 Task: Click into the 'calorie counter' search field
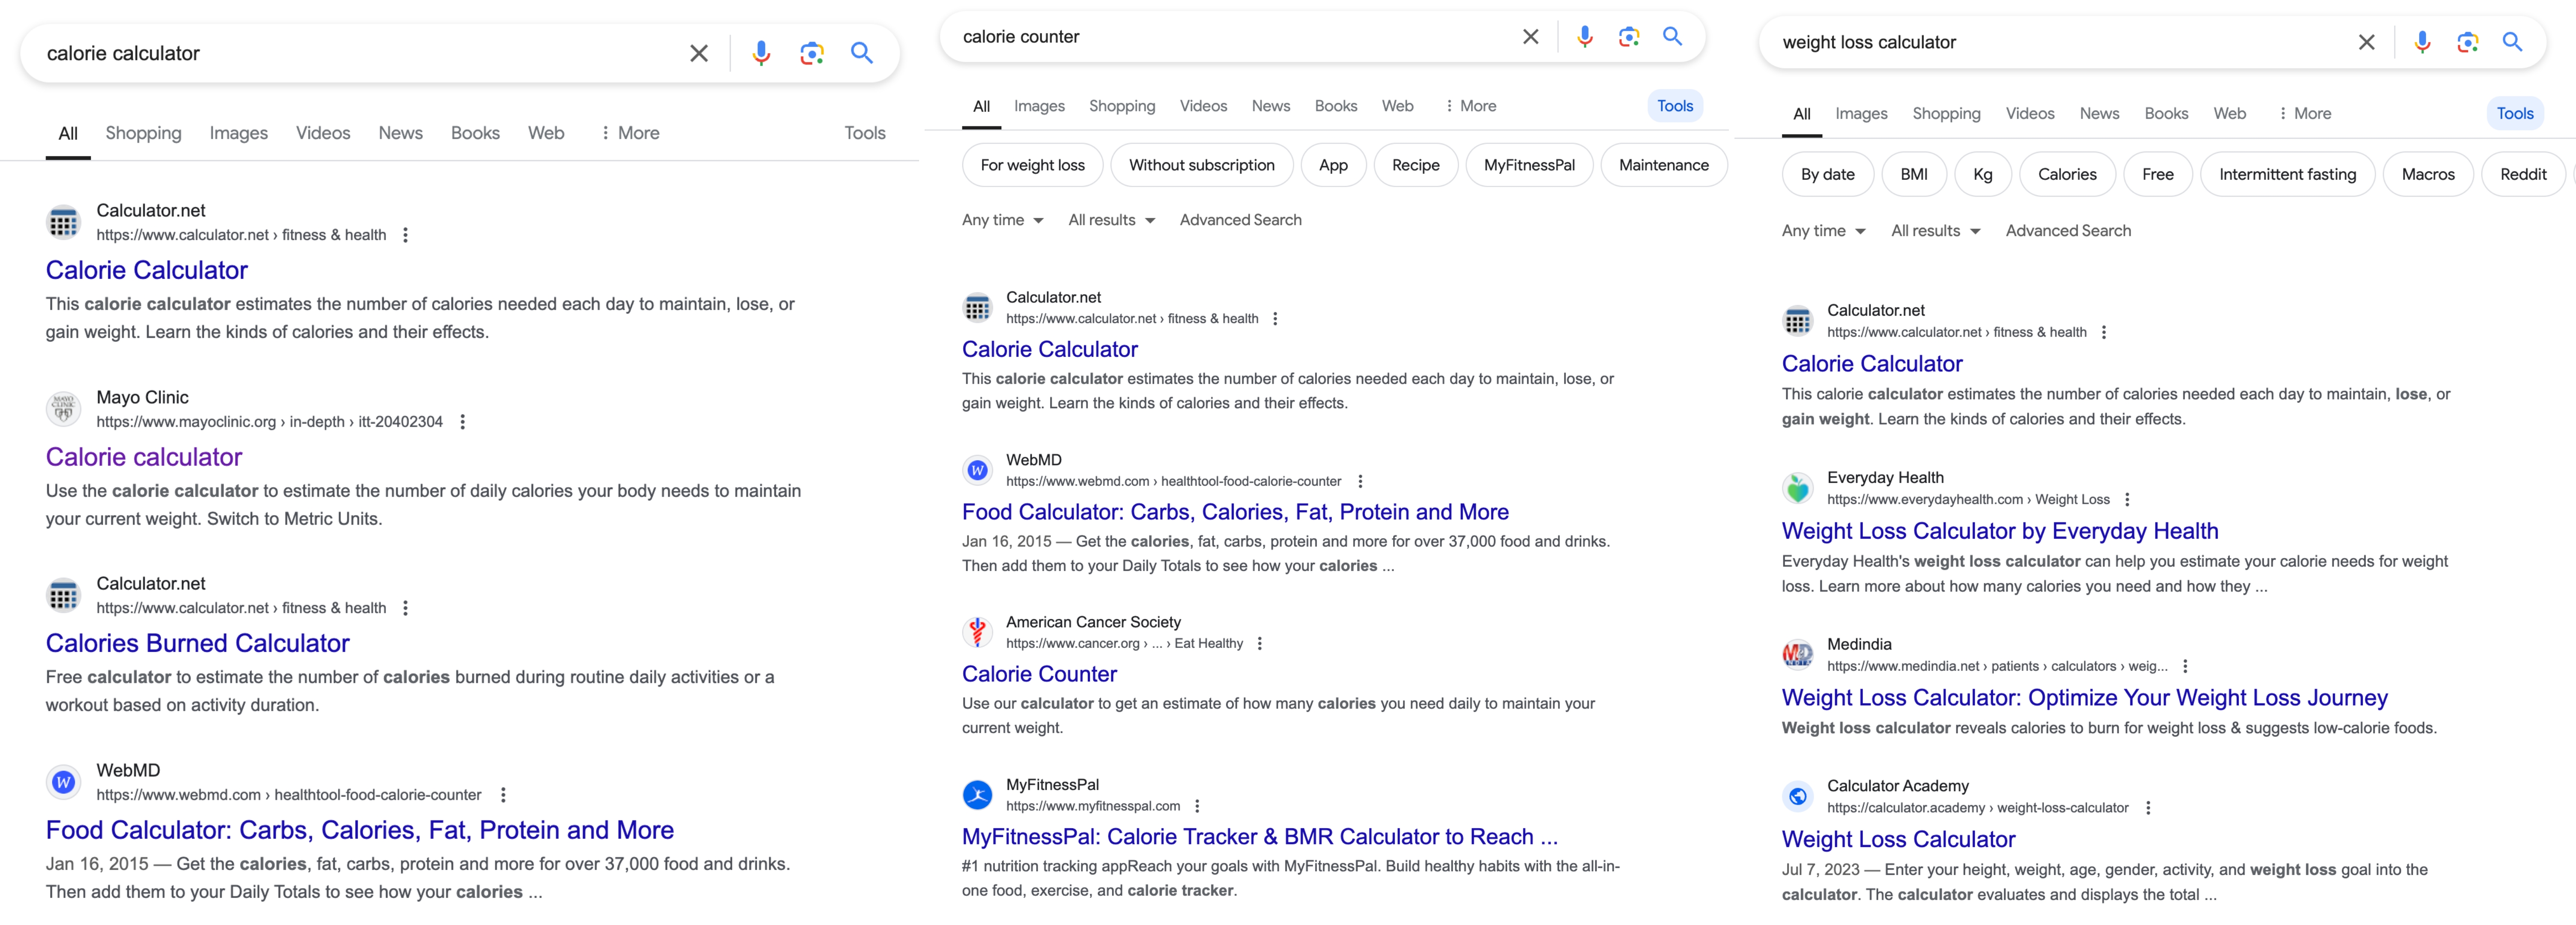[x=1230, y=37]
